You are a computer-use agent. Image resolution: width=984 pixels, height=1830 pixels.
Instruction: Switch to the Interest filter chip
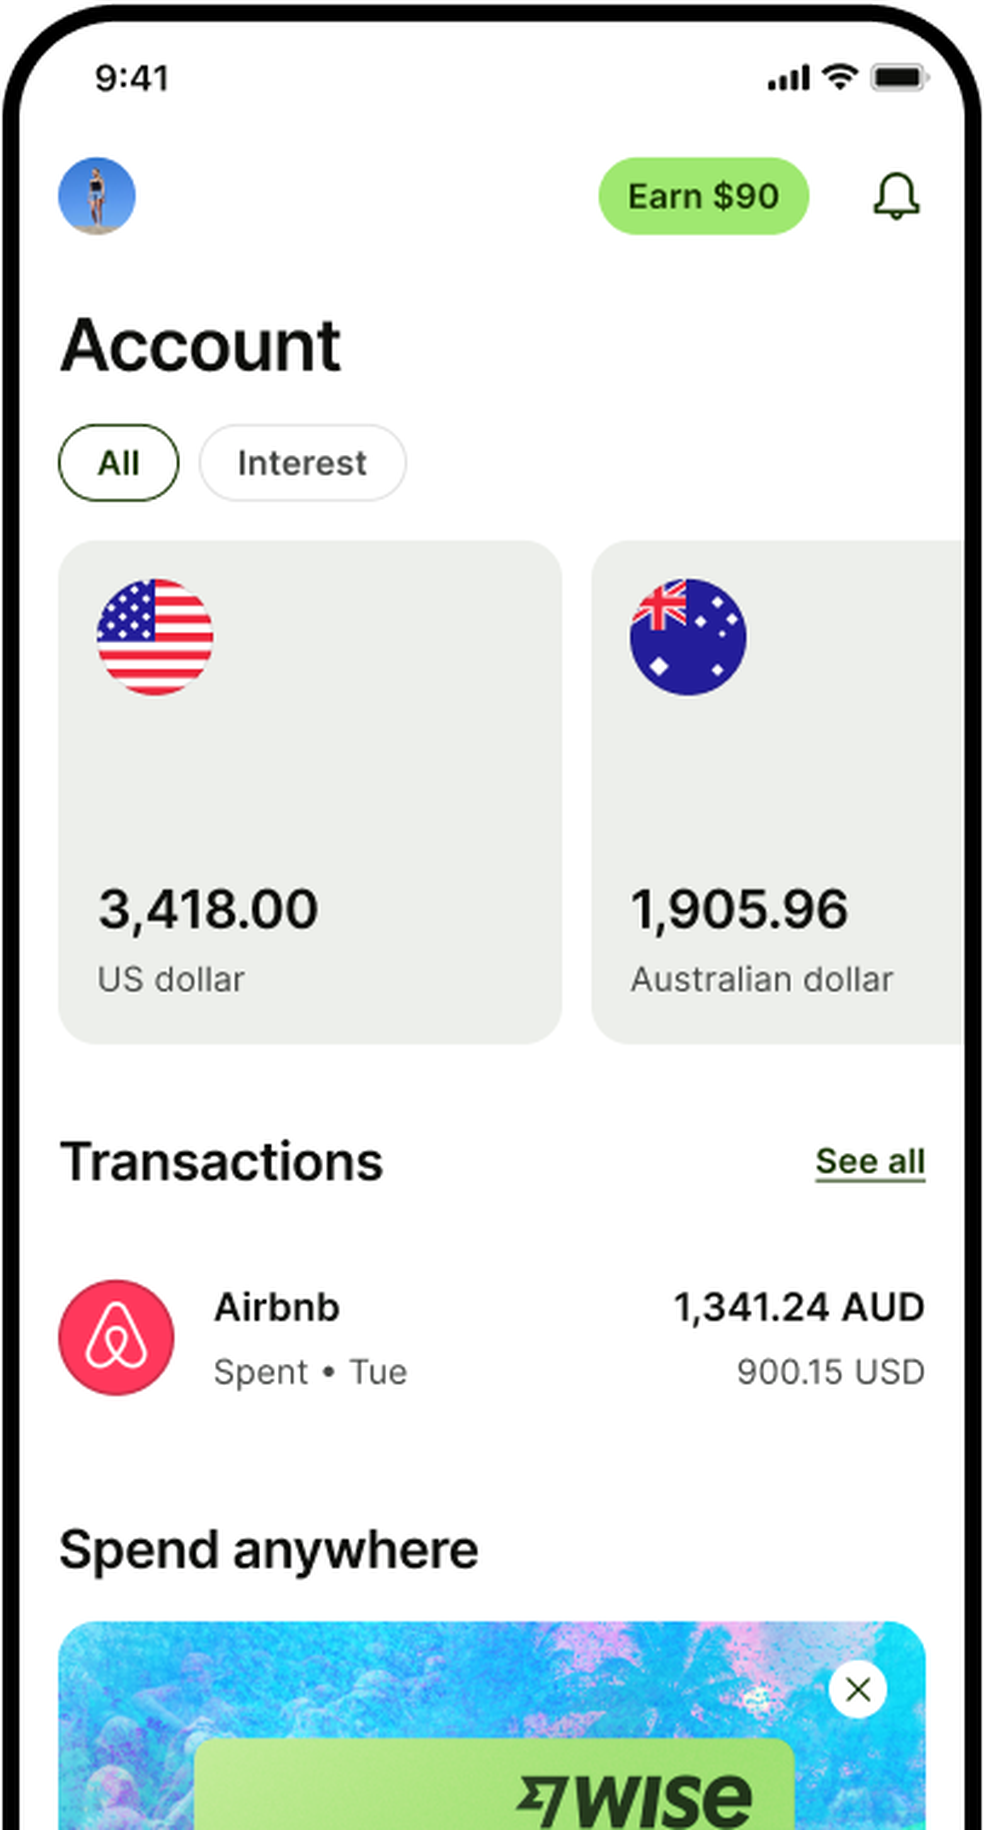pyautogui.click(x=302, y=463)
